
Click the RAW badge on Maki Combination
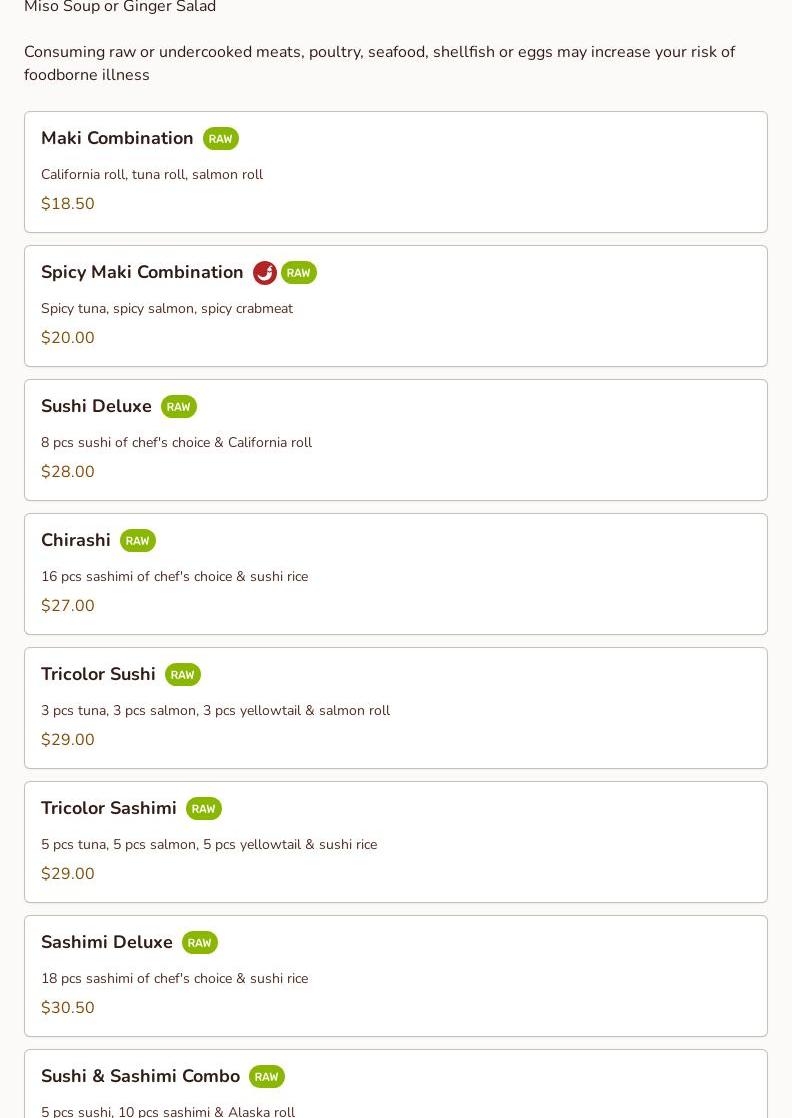[x=220, y=139]
